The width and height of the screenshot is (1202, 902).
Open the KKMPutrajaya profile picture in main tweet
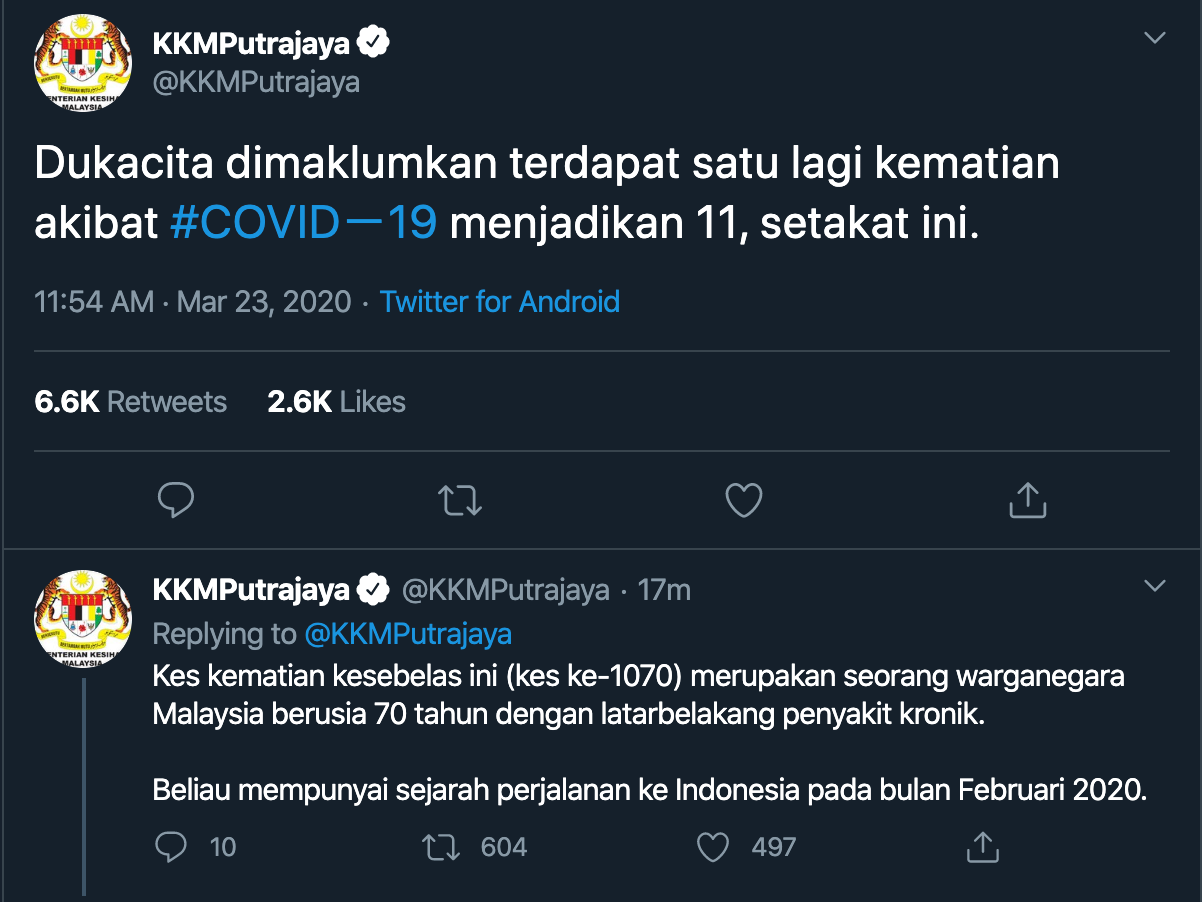pos(83,64)
